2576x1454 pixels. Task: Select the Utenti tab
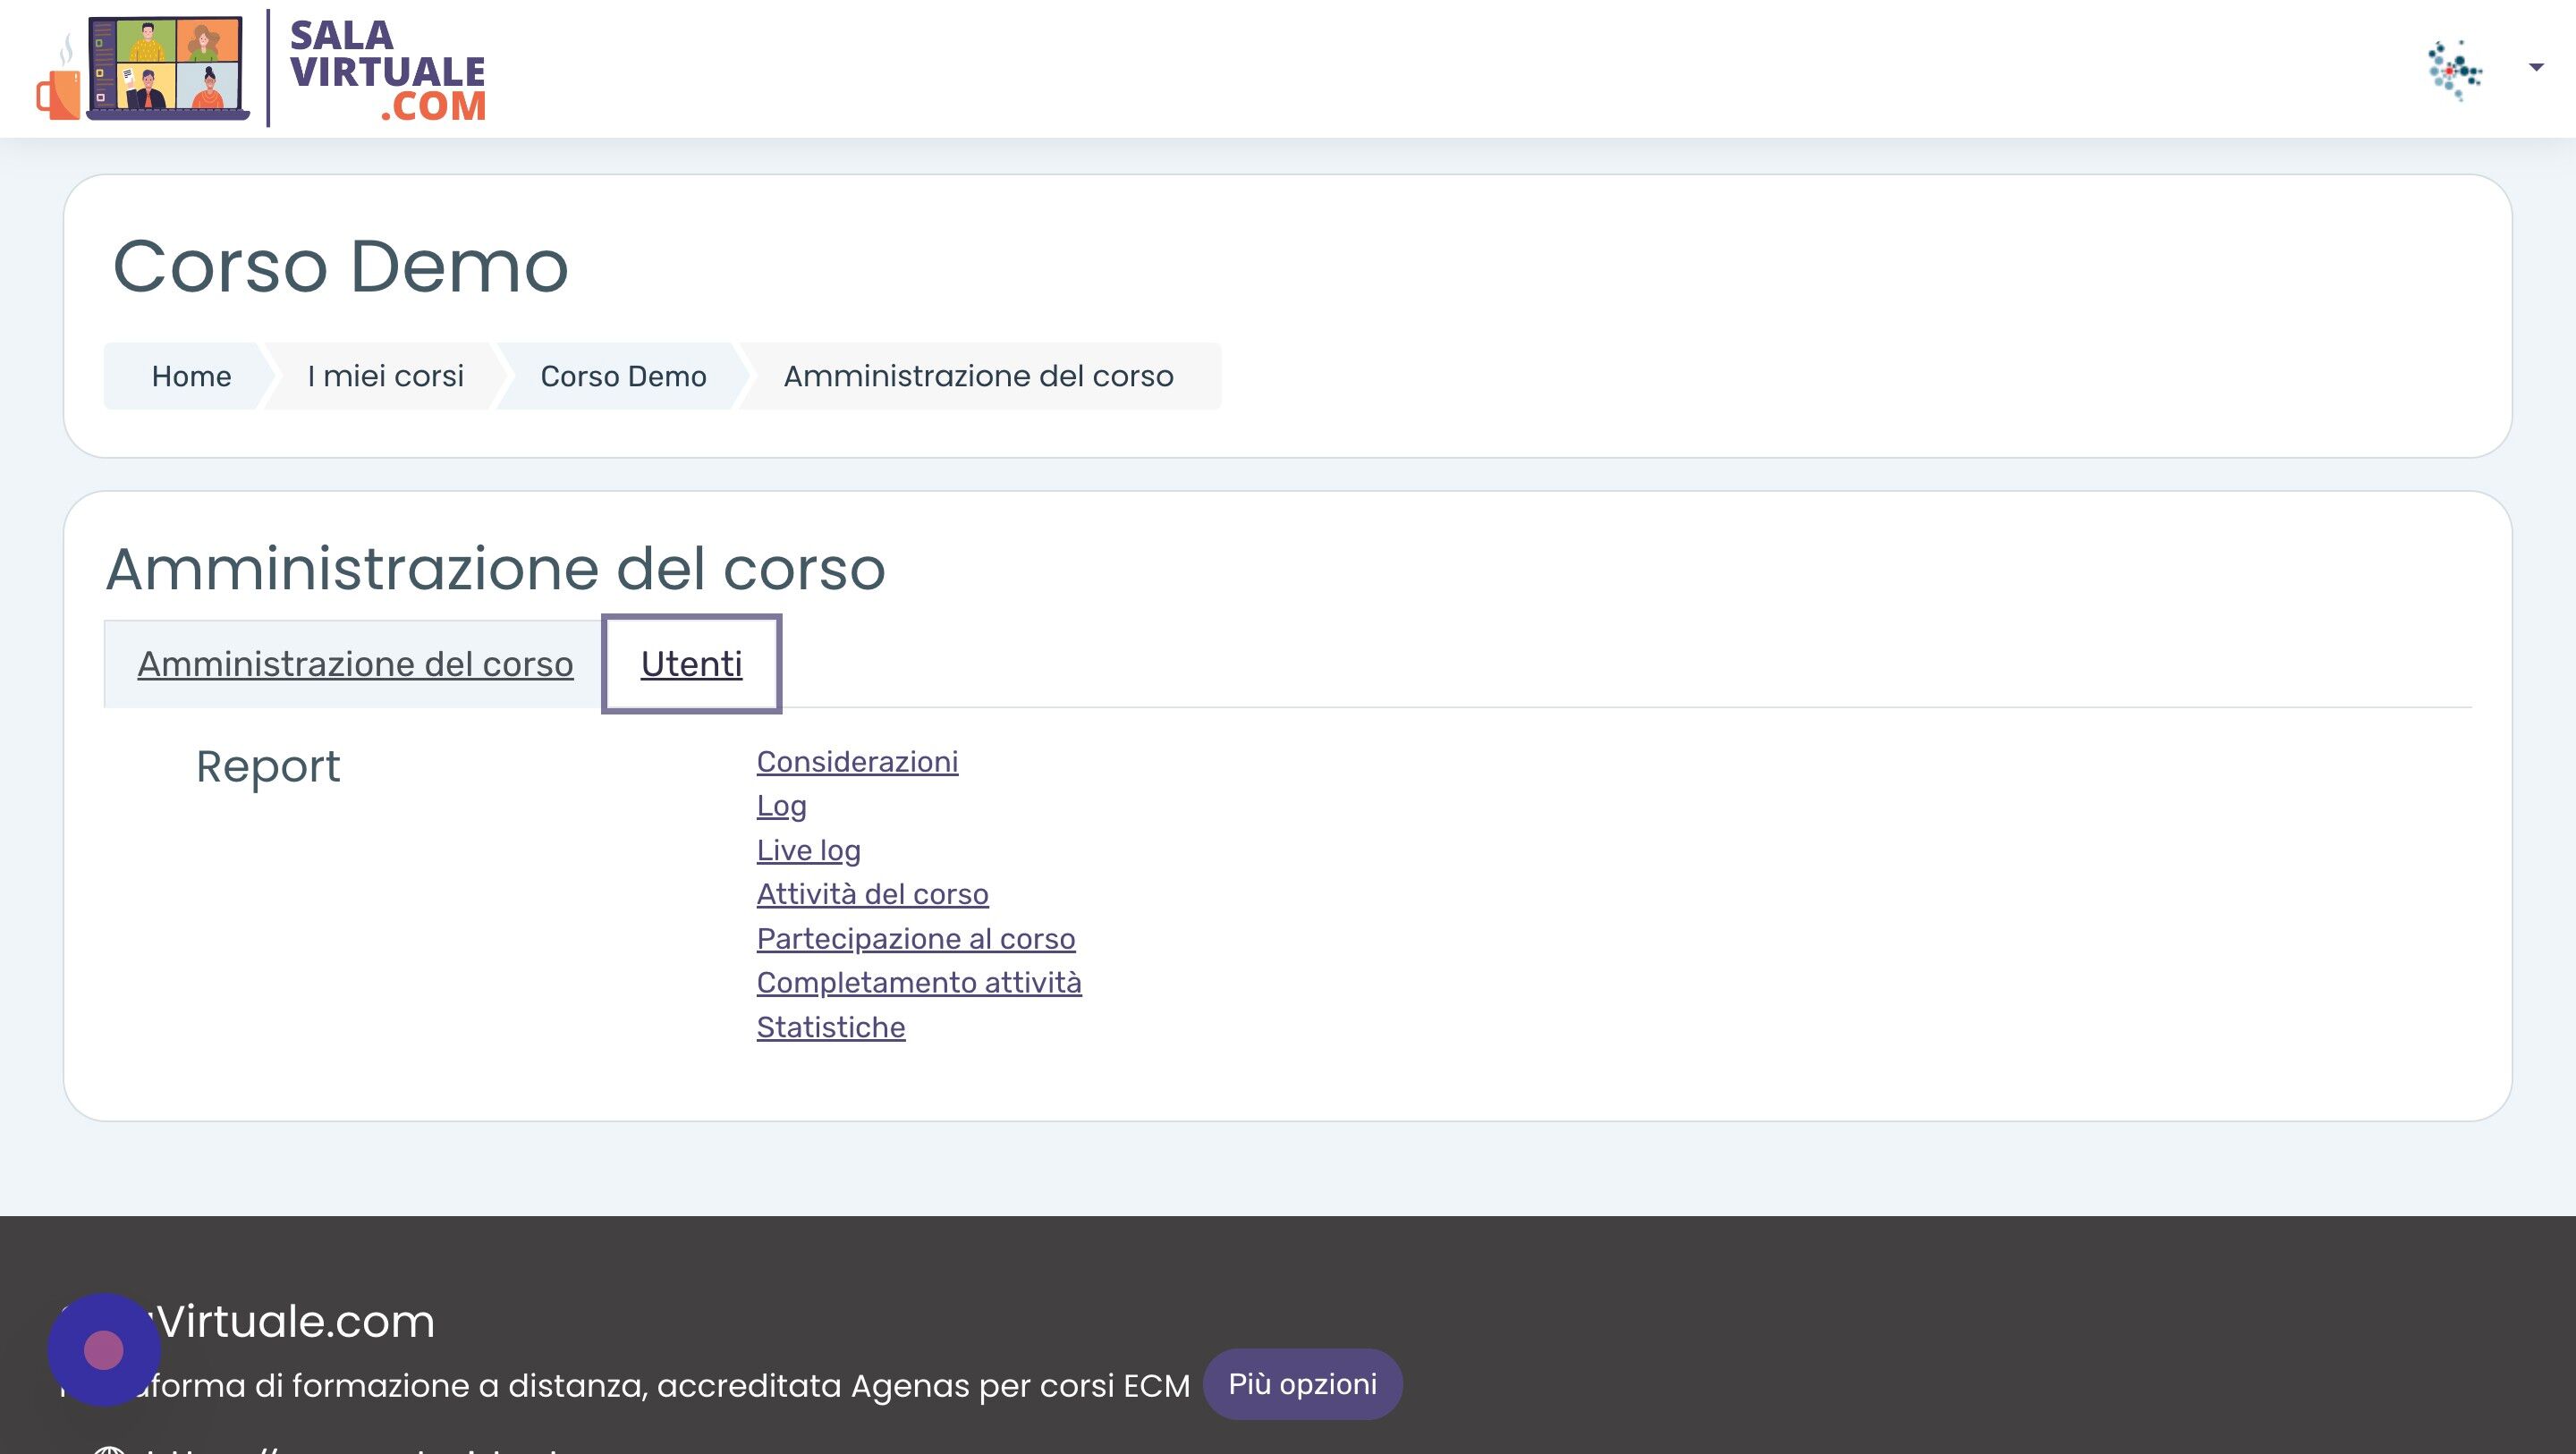(691, 664)
